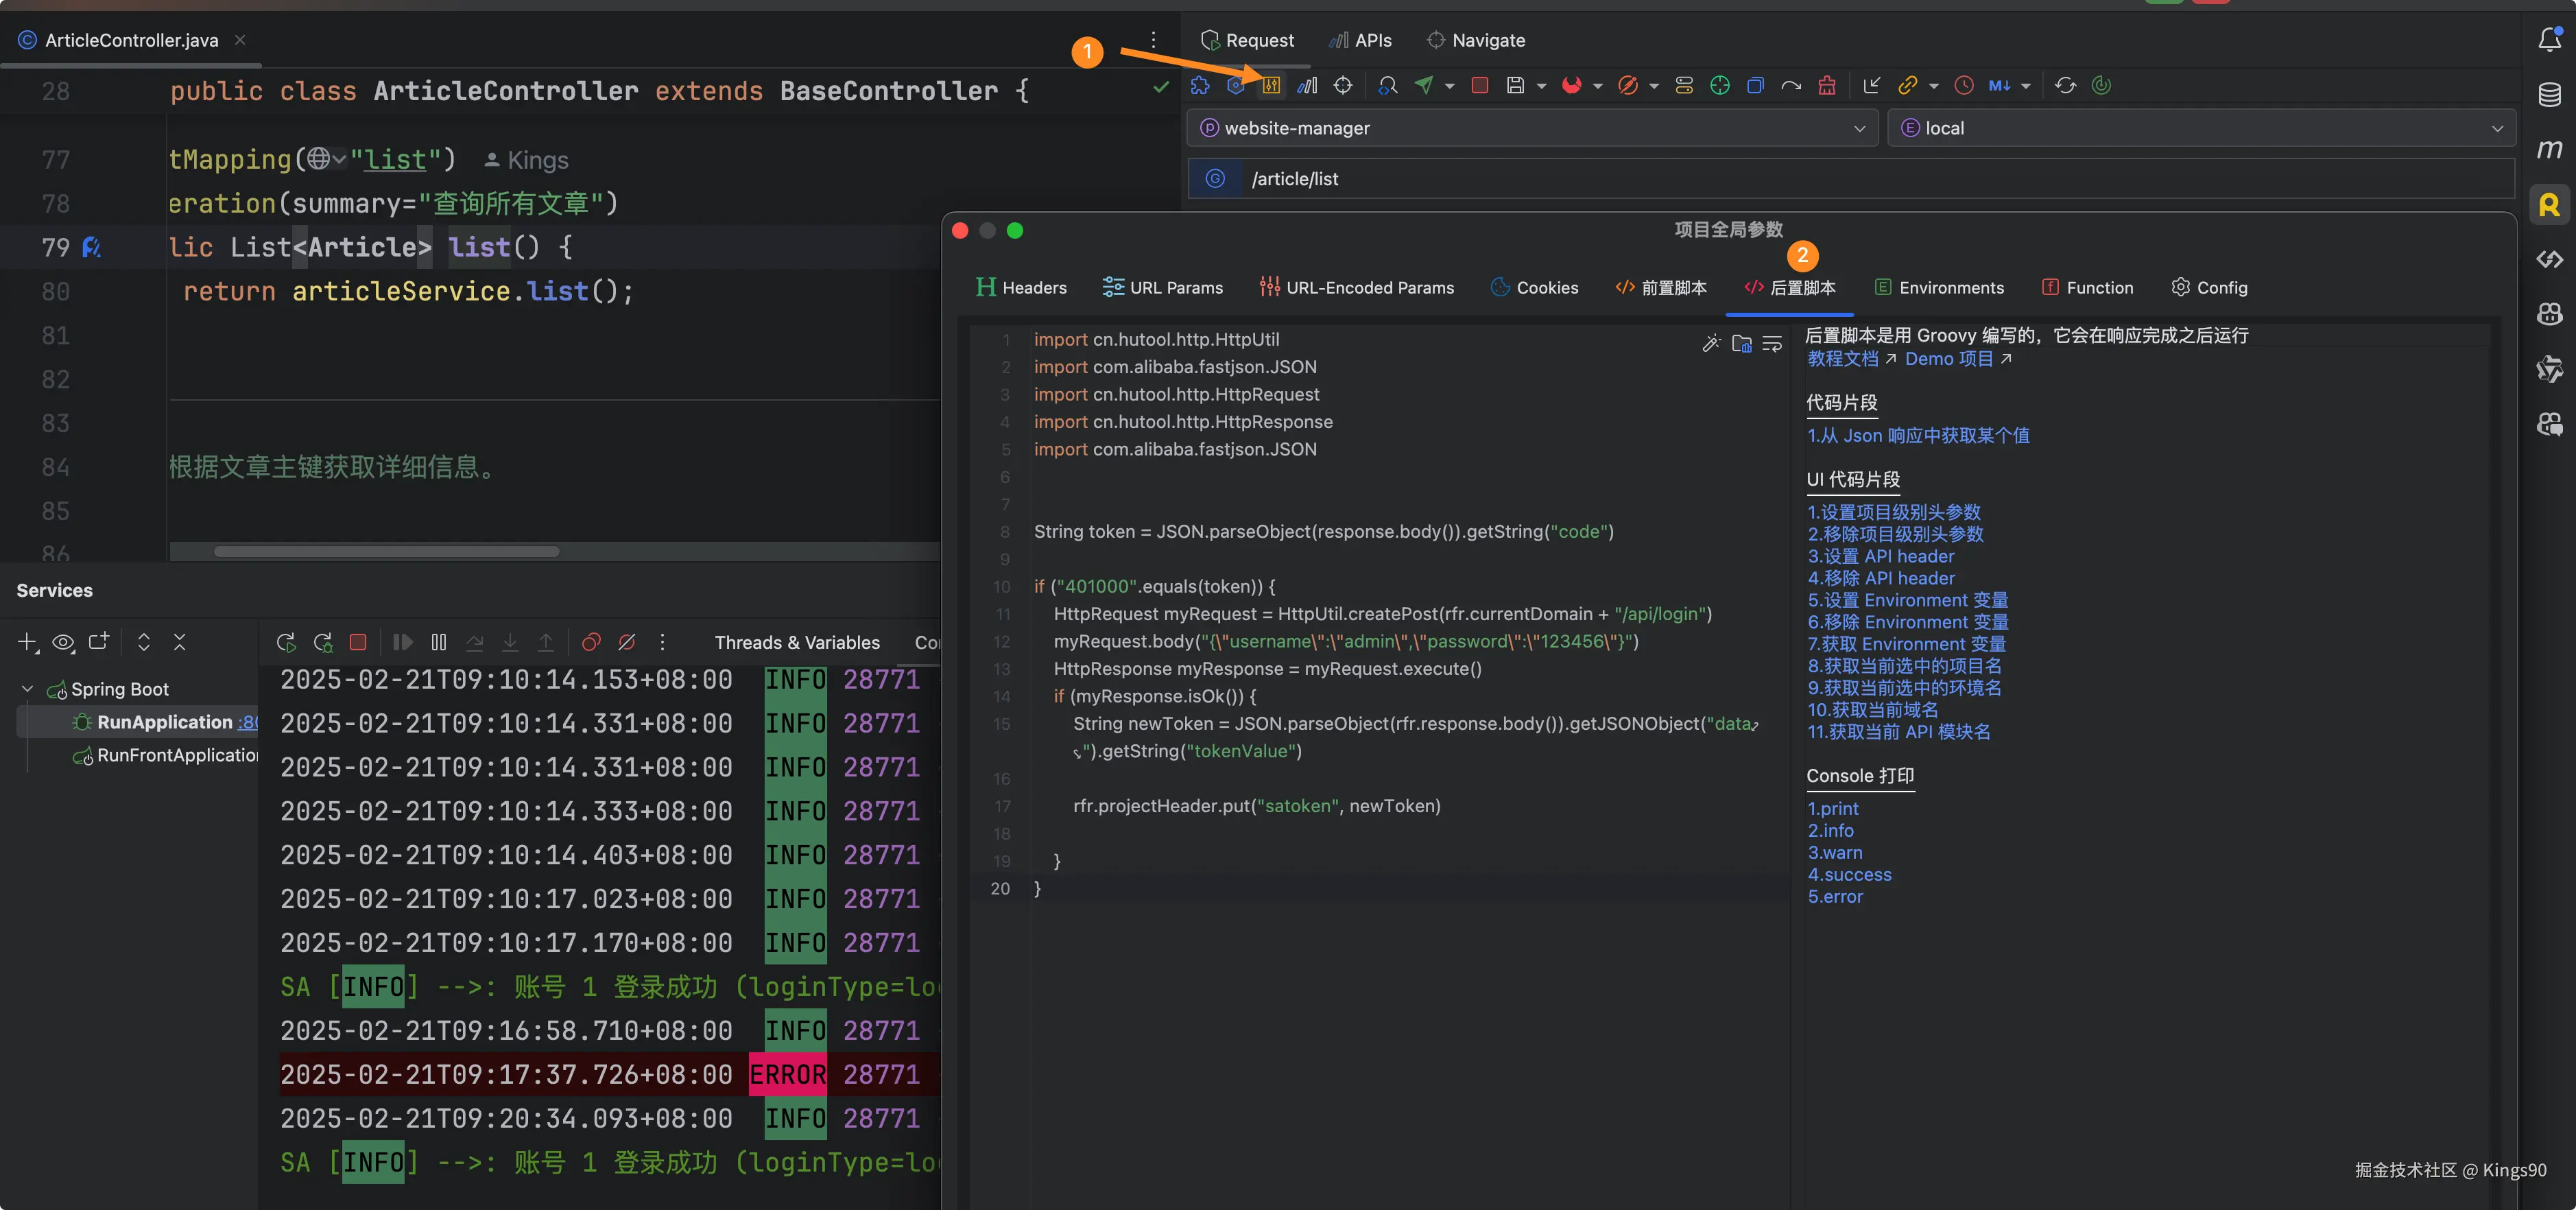Click the red clock history icon

click(x=1964, y=86)
